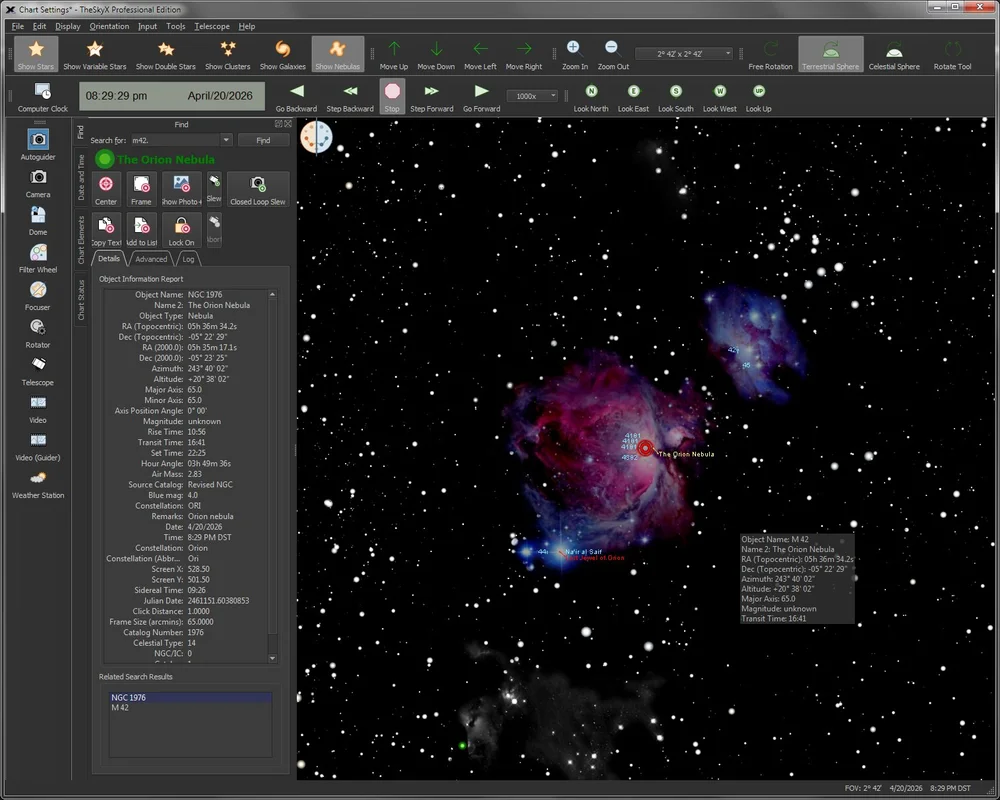This screenshot has height=800, width=1000.
Task: Open the Autoguider panel icon
Action: [38, 139]
